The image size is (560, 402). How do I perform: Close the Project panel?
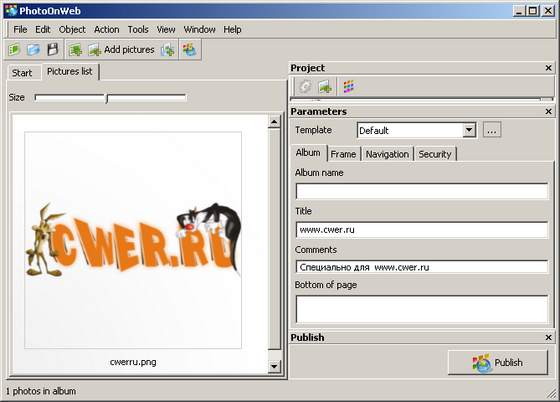click(x=549, y=68)
